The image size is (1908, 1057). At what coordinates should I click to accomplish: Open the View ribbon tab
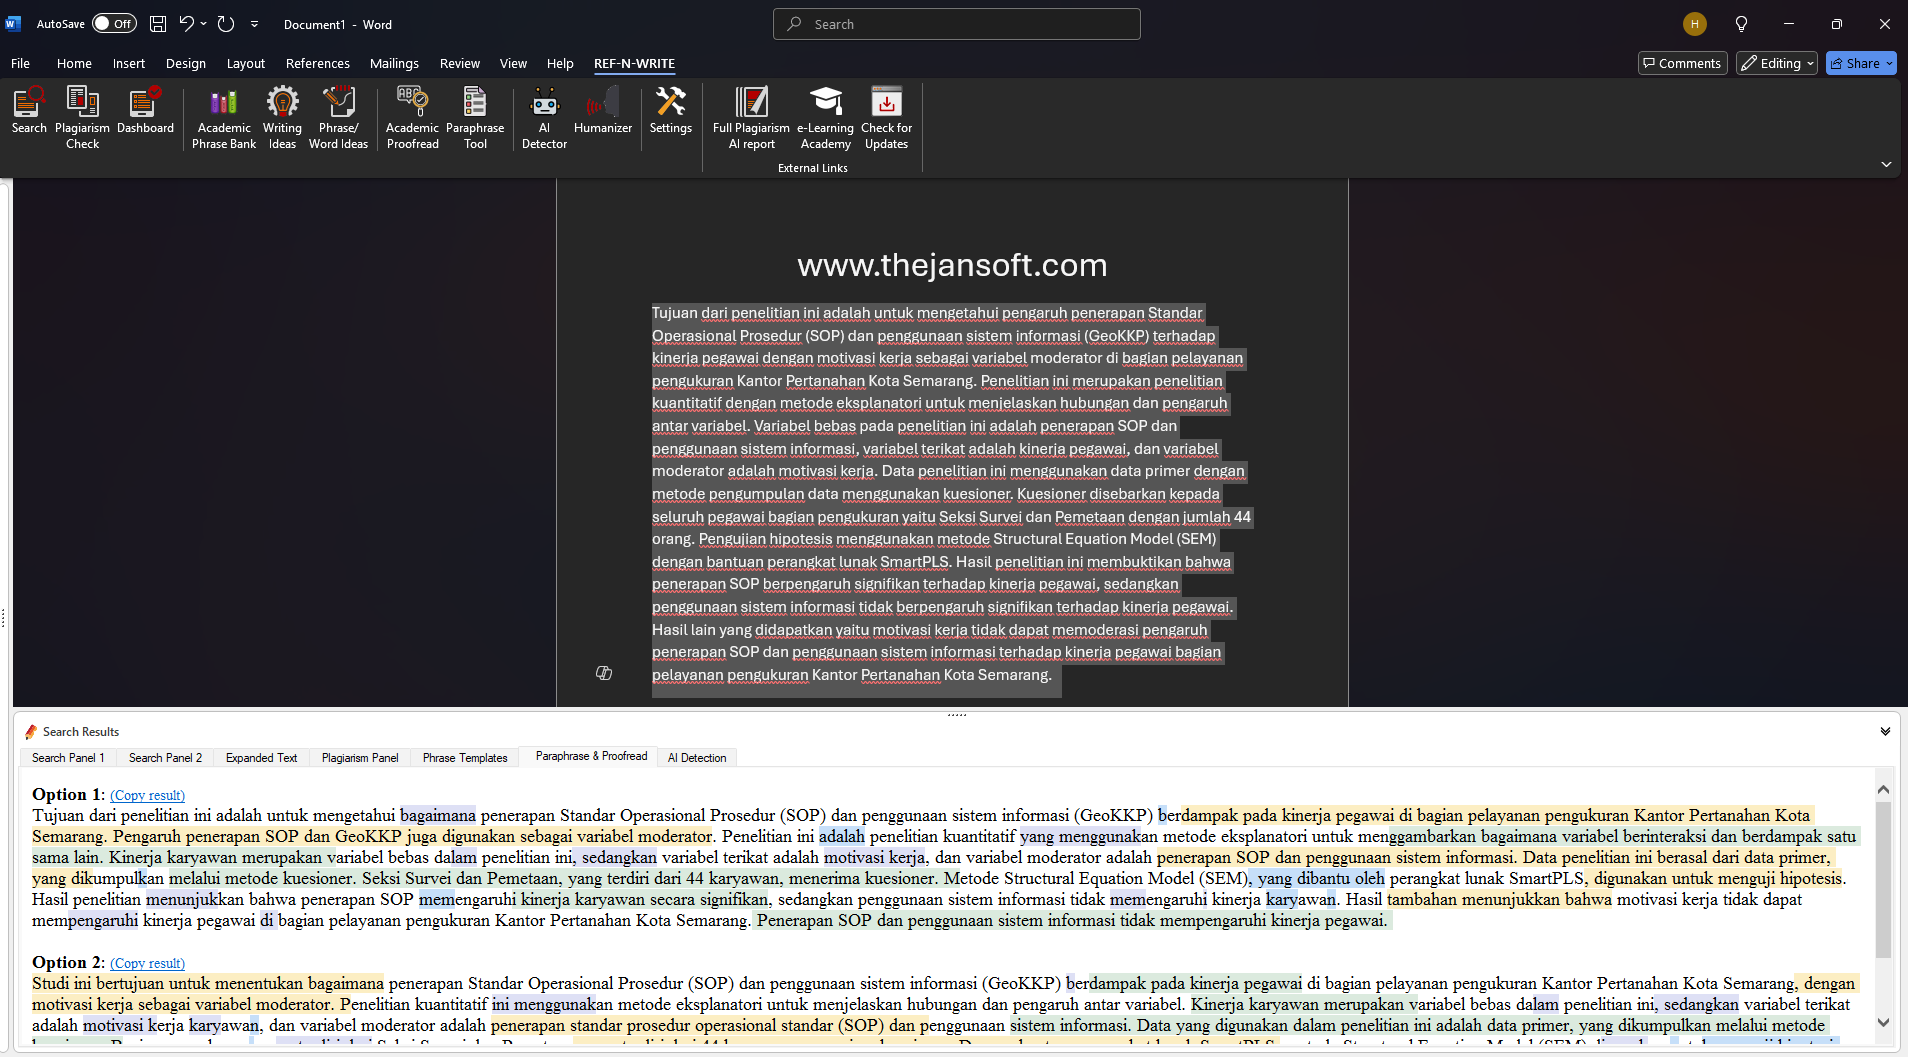coord(513,63)
